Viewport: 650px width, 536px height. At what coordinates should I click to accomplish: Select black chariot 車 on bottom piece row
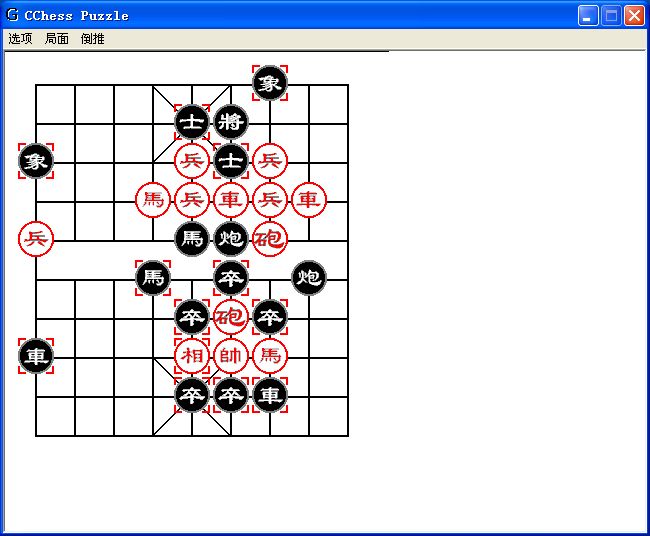point(270,394)
